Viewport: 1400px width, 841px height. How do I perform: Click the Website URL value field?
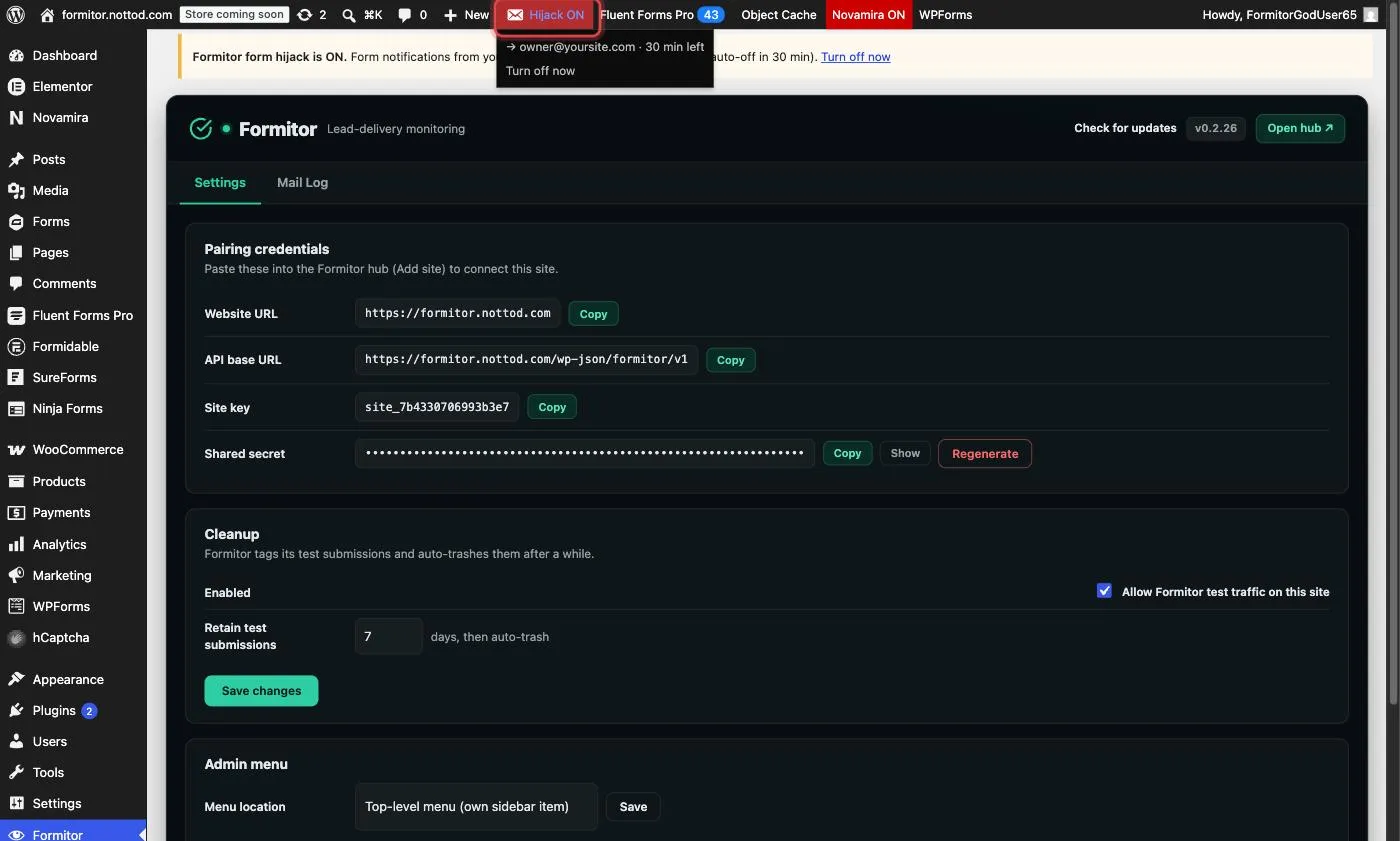pos(458,313)
